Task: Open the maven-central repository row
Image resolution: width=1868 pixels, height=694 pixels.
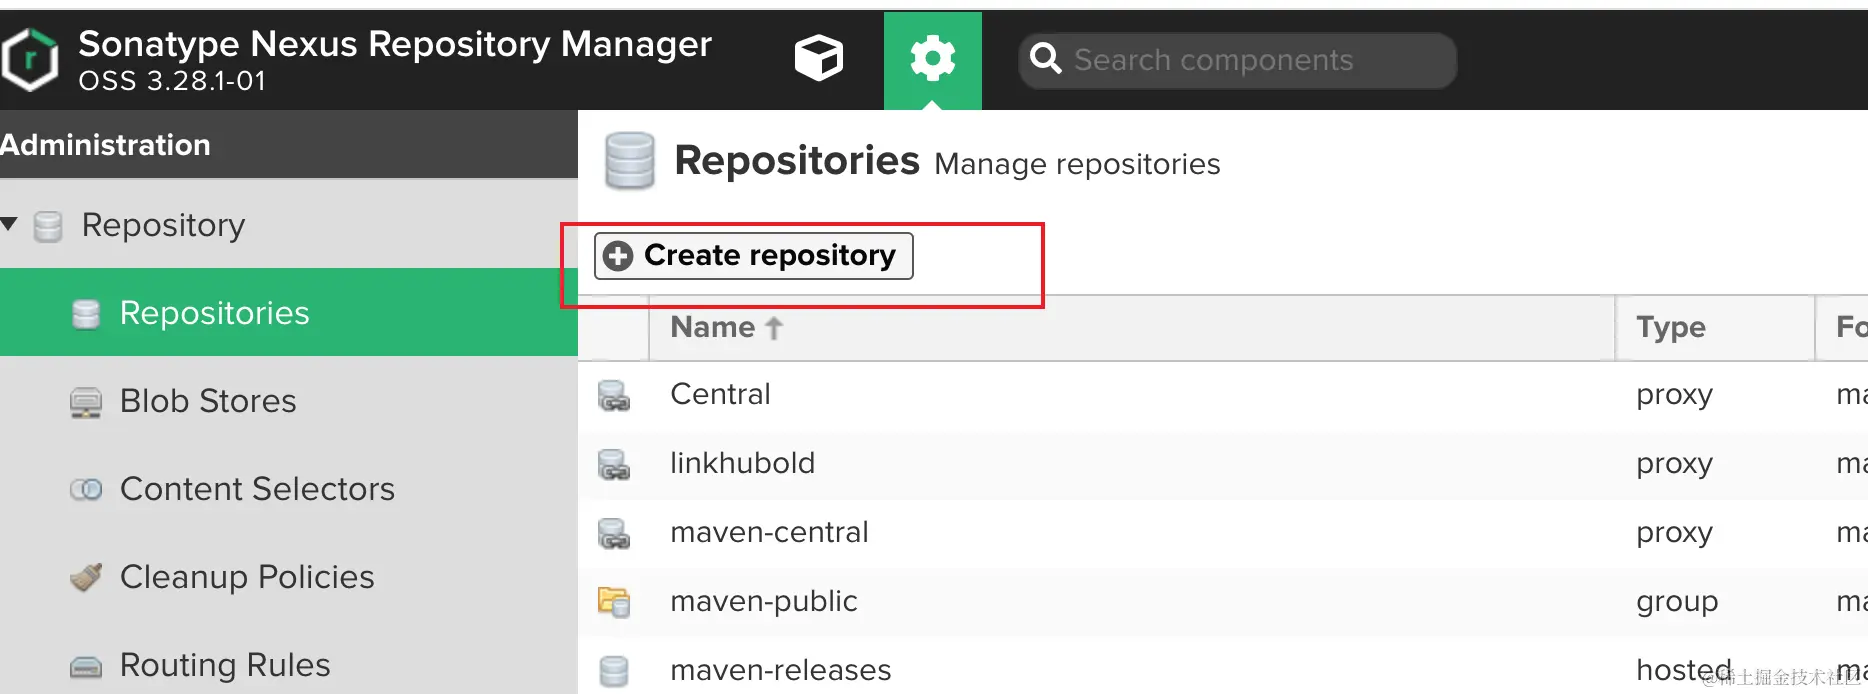Action: (1223, 533)
